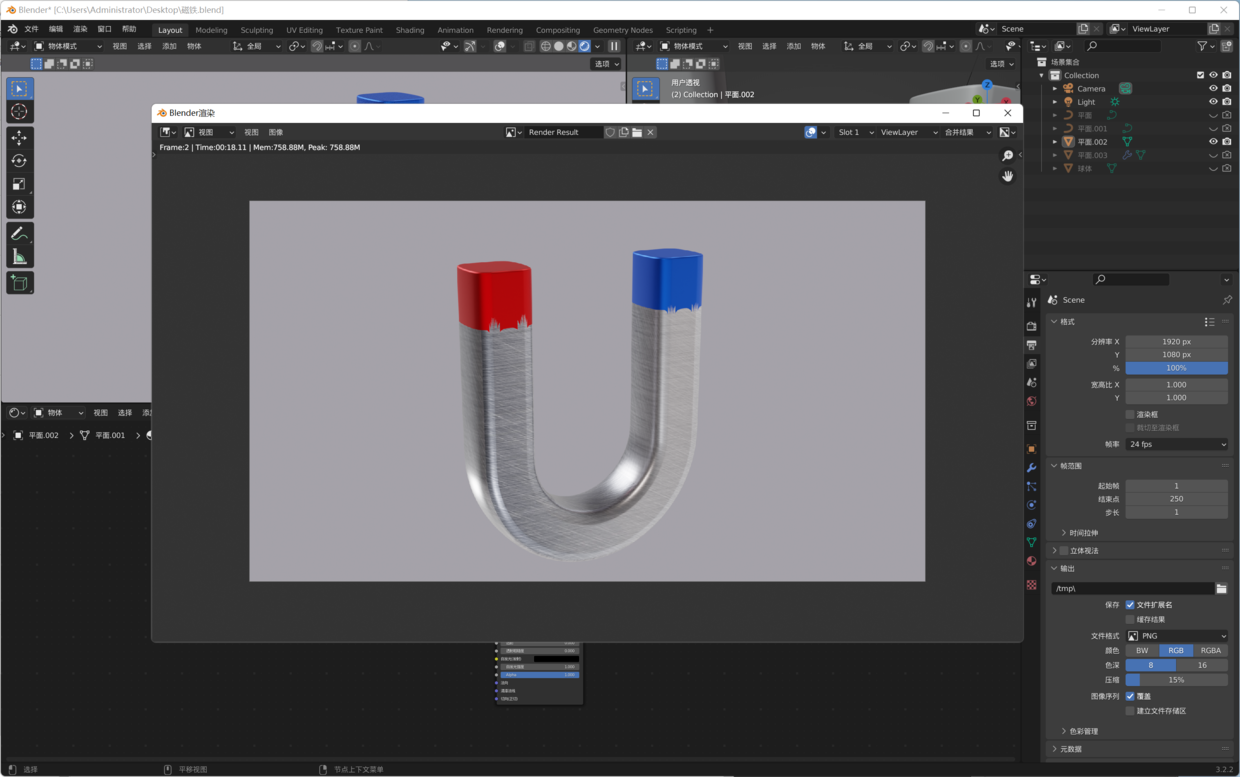Screen dimensions: 1240x777
Task: Click the resolution 100% slider
Action: 1177,368
